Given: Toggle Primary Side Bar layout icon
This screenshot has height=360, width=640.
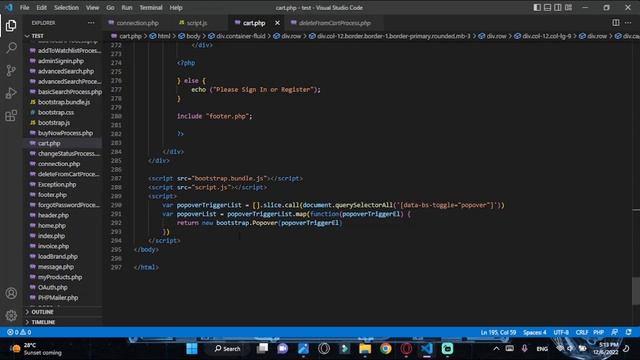Looking at the screenshot, I should (x=537, y=7).
